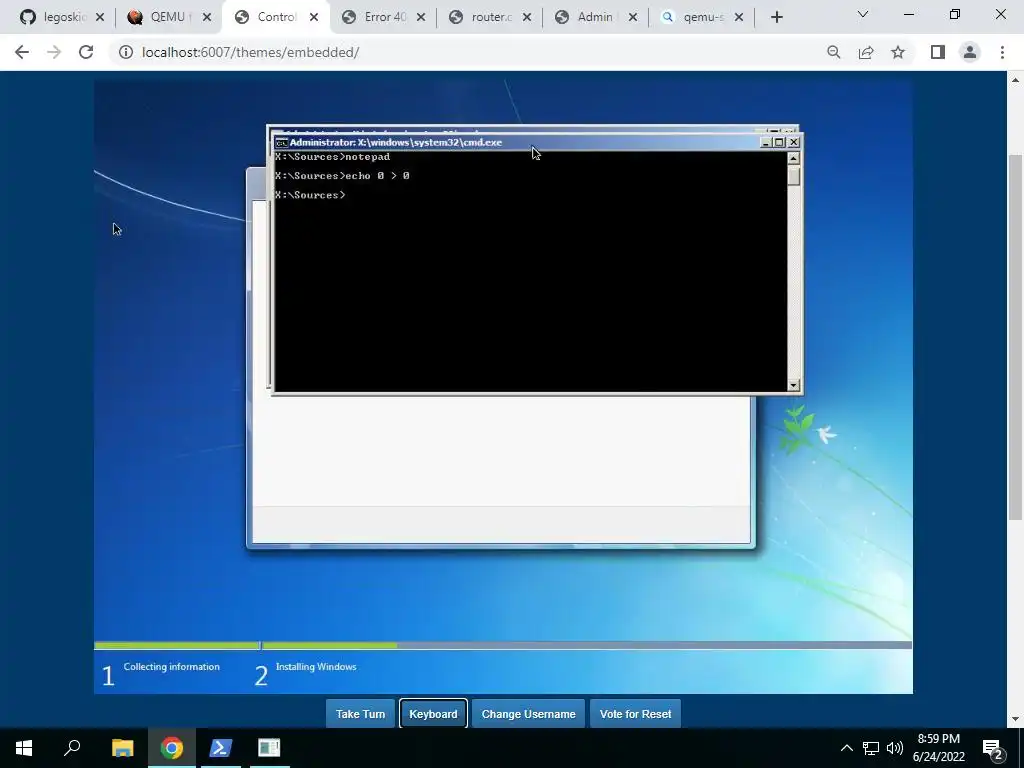Viewport: 1024px width, 768px height.
Task: Open the Chrome three-dot menu
Action: pyautogui.click(x=1002, y=52)
